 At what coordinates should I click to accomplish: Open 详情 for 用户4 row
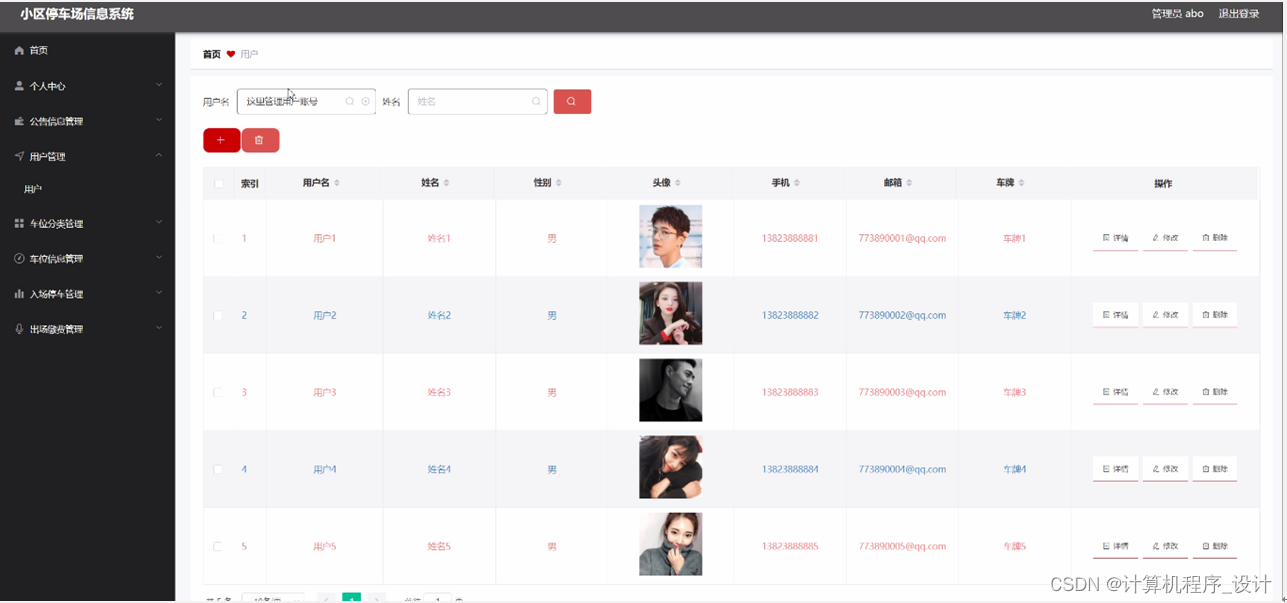[1115, 469]
